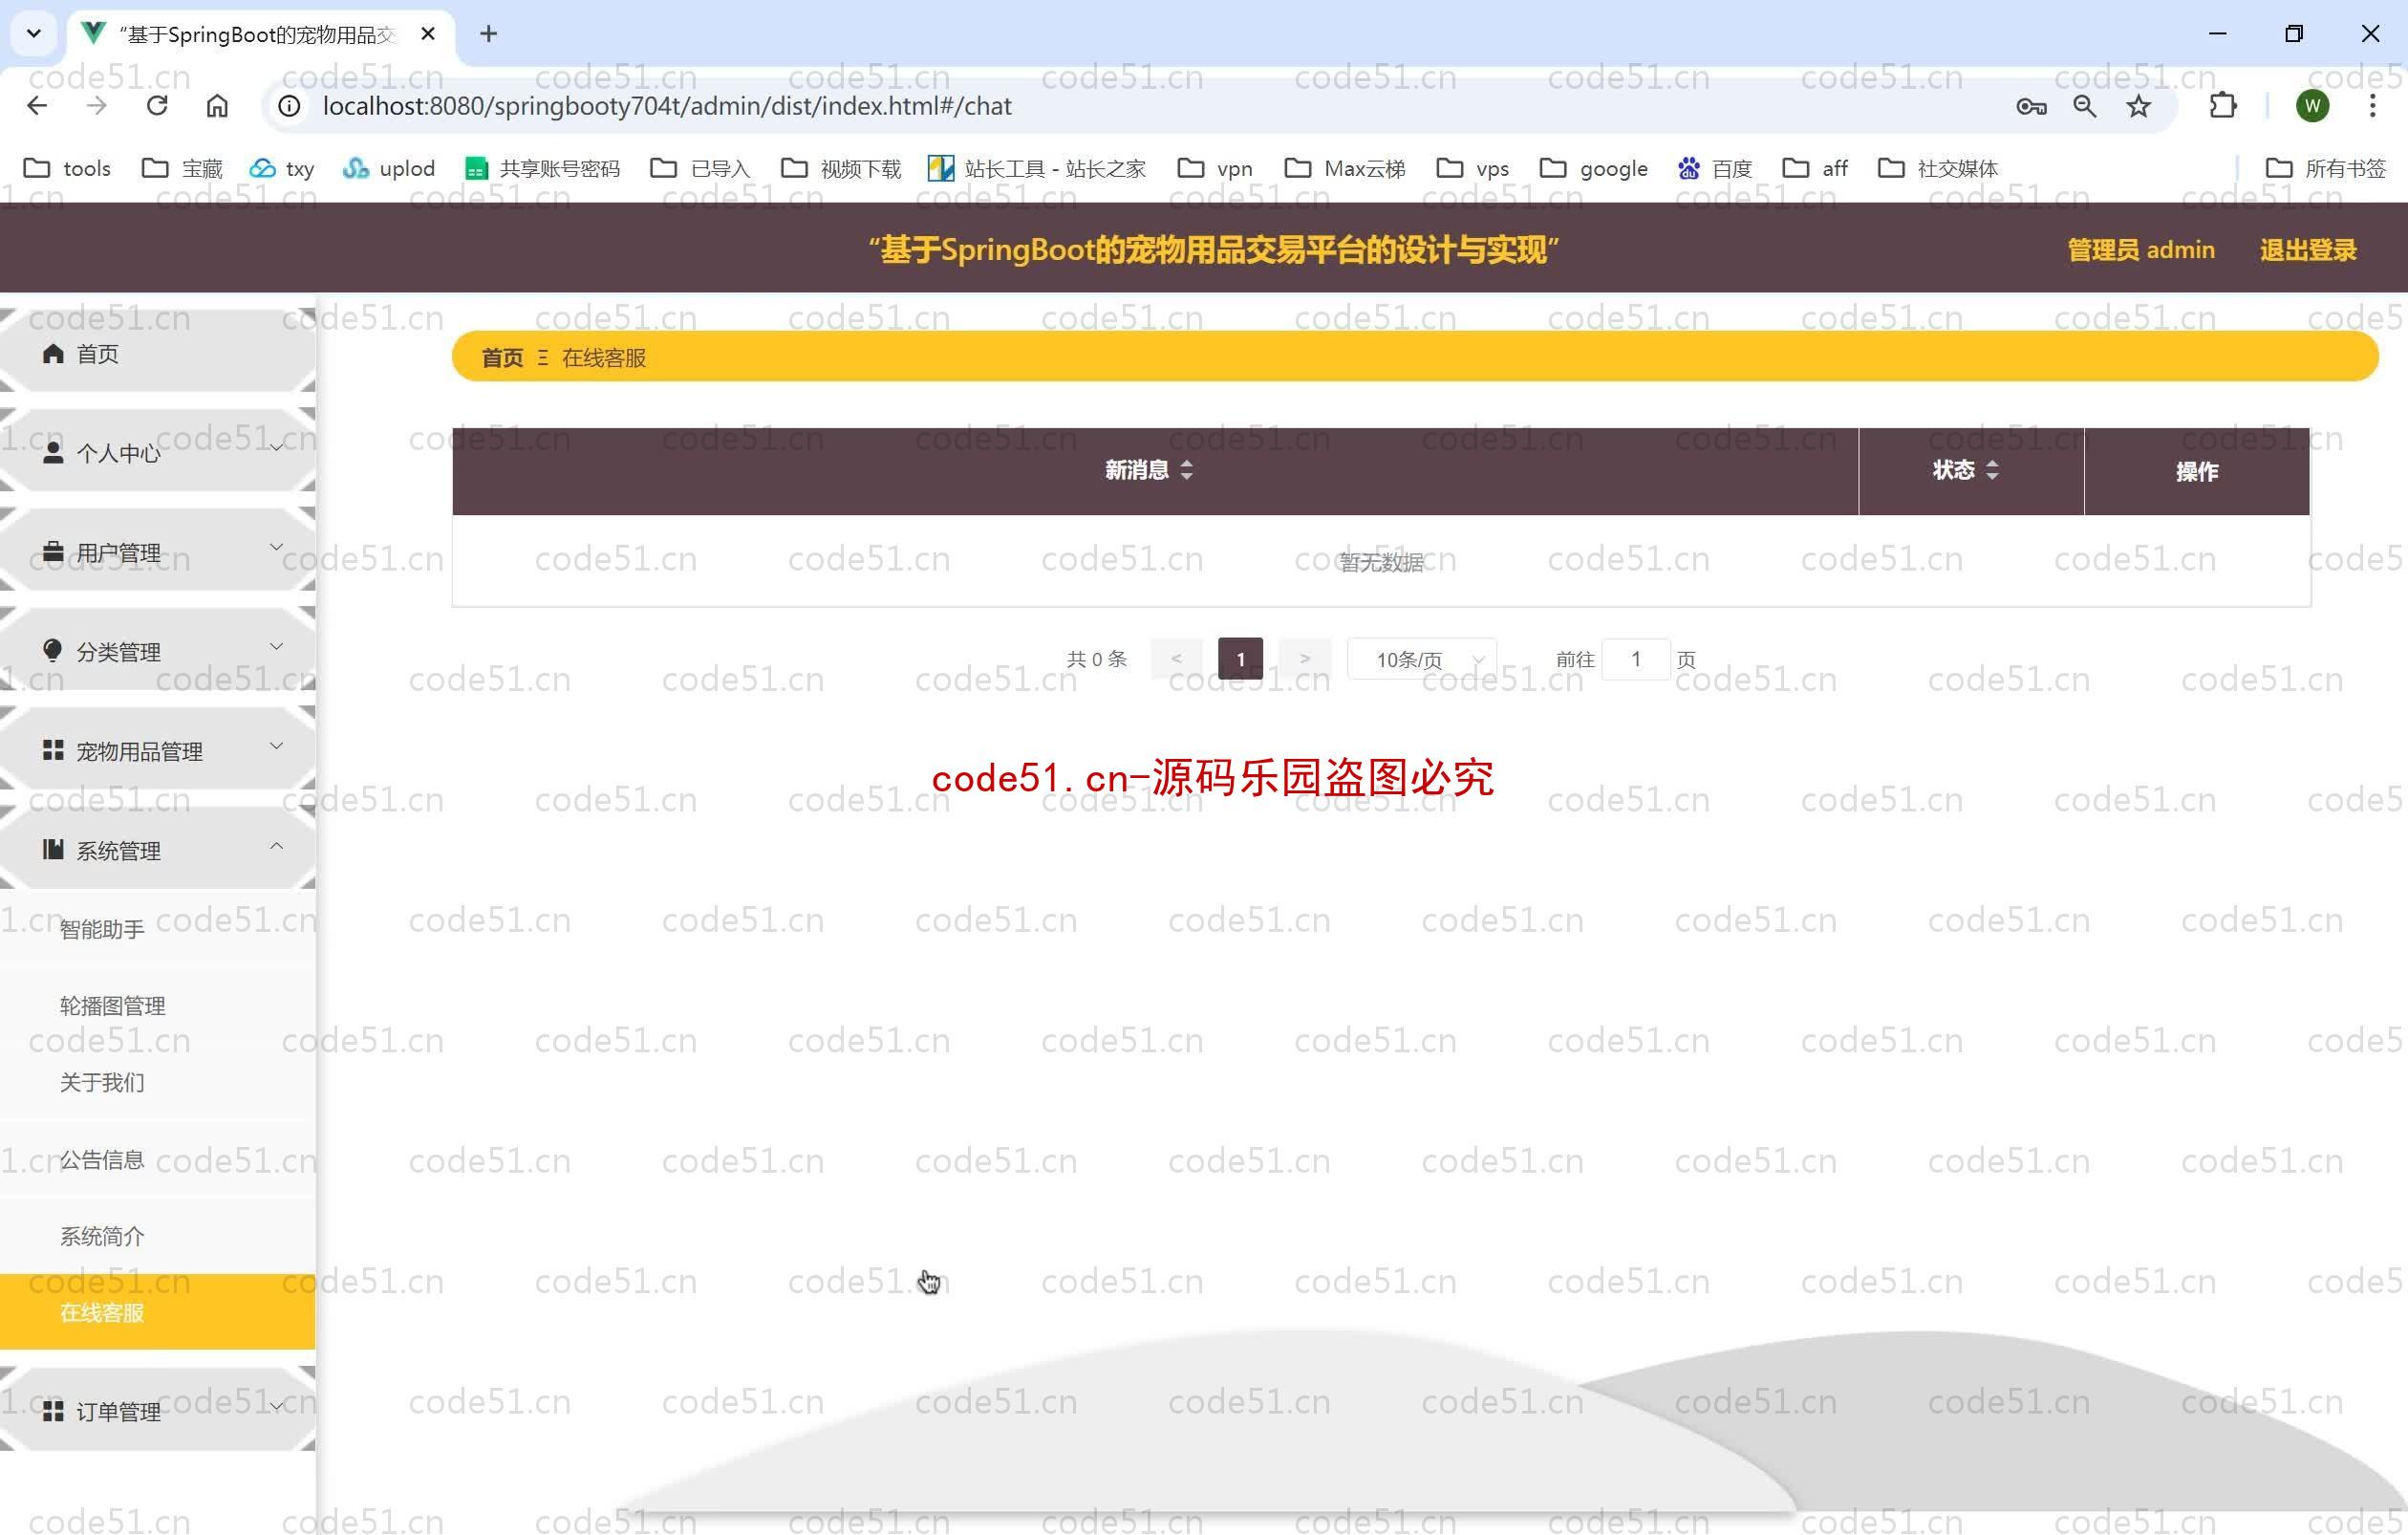Open the 系统简介 submenu item
Screen dimensions: 2408x1535
[158, 1236]
